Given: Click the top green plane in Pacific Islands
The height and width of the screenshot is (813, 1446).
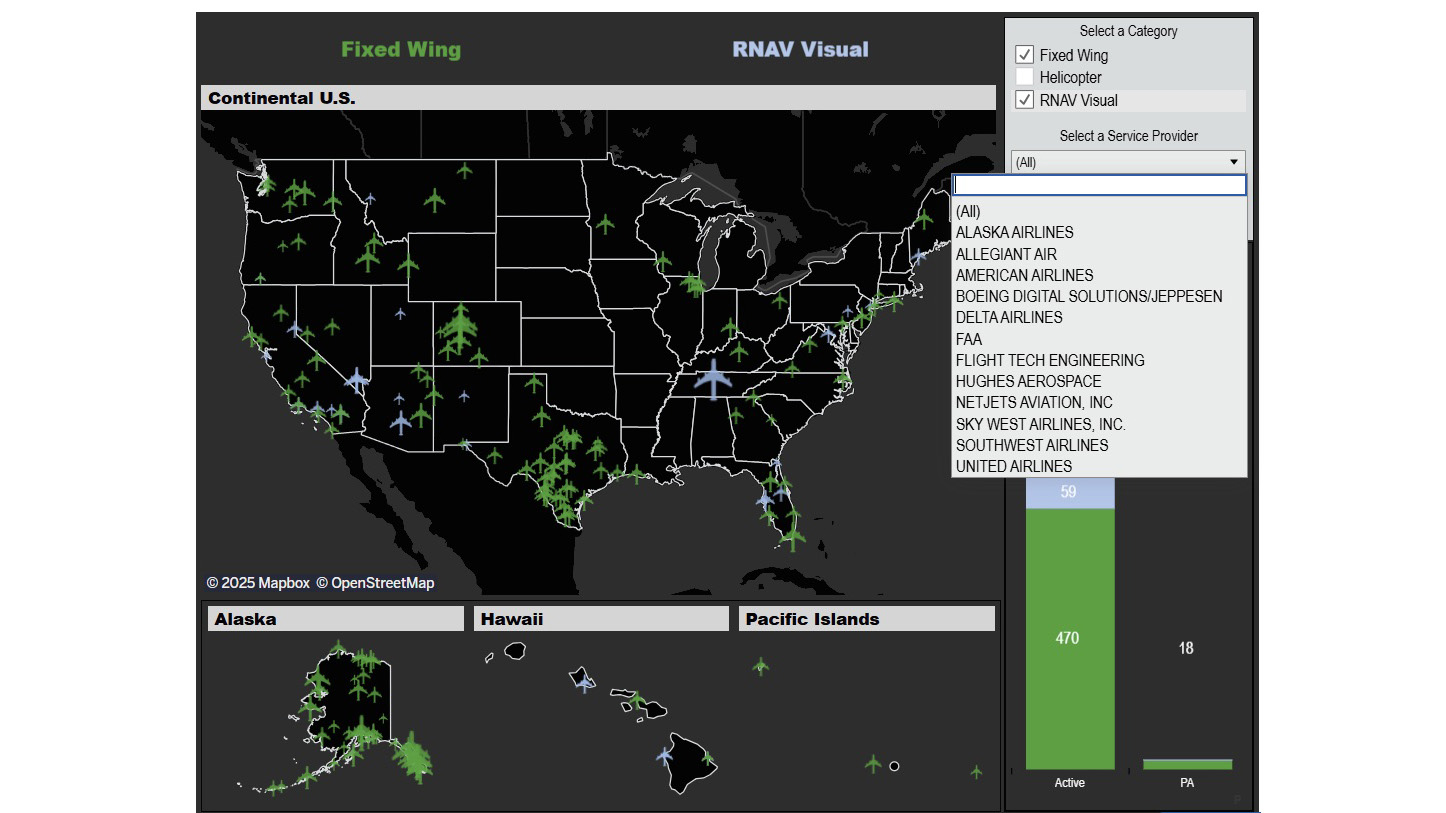Looking at the screenshot, I should coord(761,665).
